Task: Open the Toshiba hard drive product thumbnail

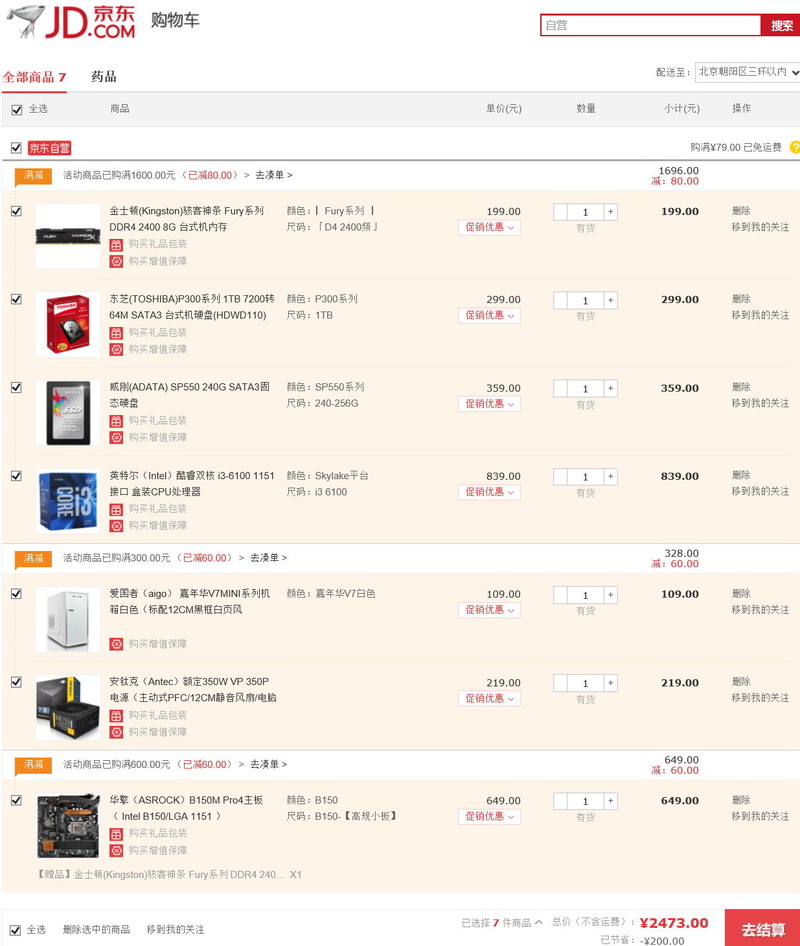Action: click(x=68, y=325)
